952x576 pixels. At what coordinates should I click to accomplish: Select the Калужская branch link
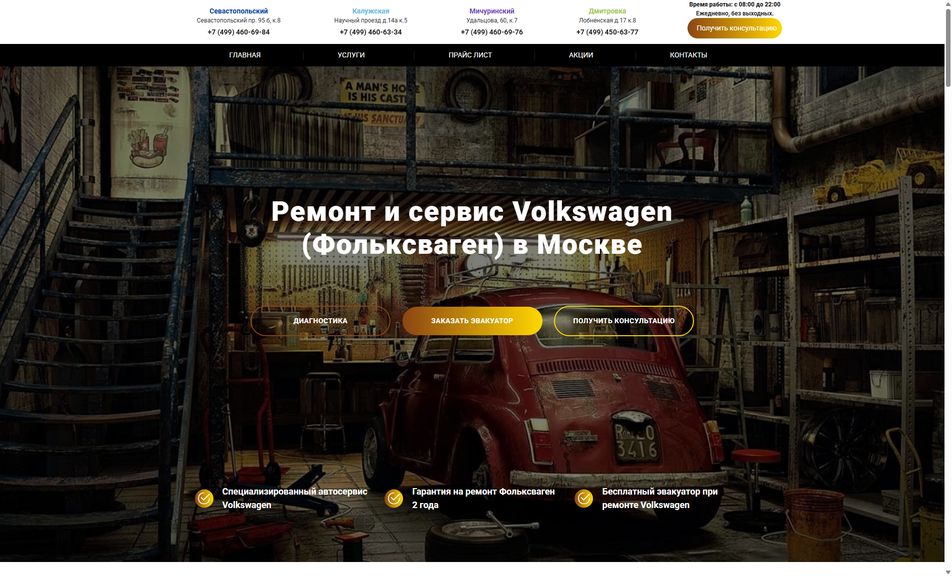(370, 11)
